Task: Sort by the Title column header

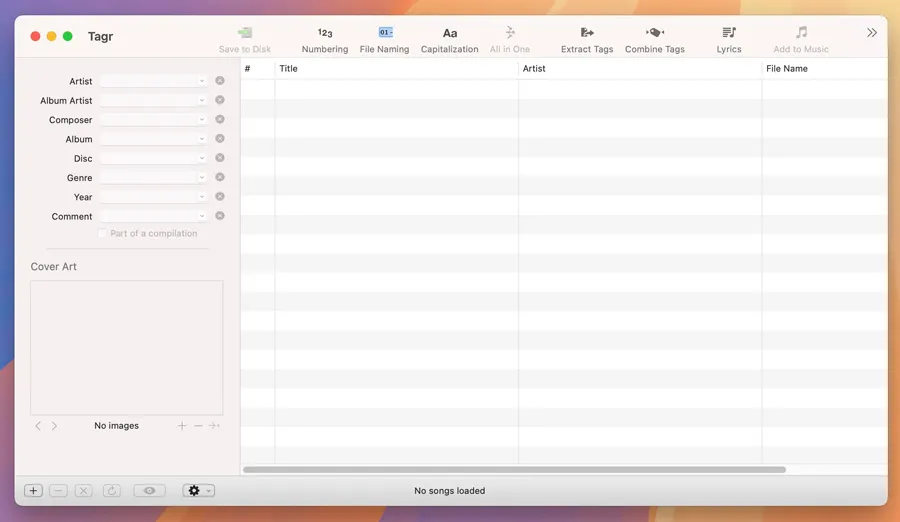Action: pyautogui.click(x=396, y=69)
